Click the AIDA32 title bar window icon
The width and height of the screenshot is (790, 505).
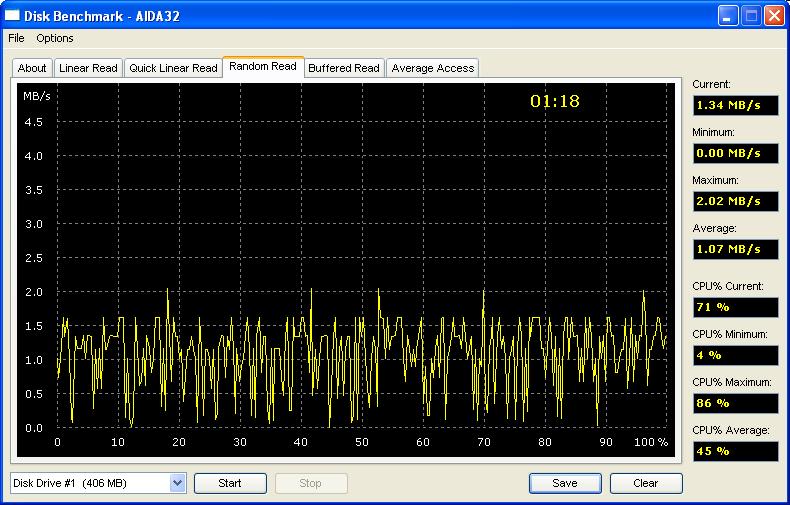pos(12,16)
